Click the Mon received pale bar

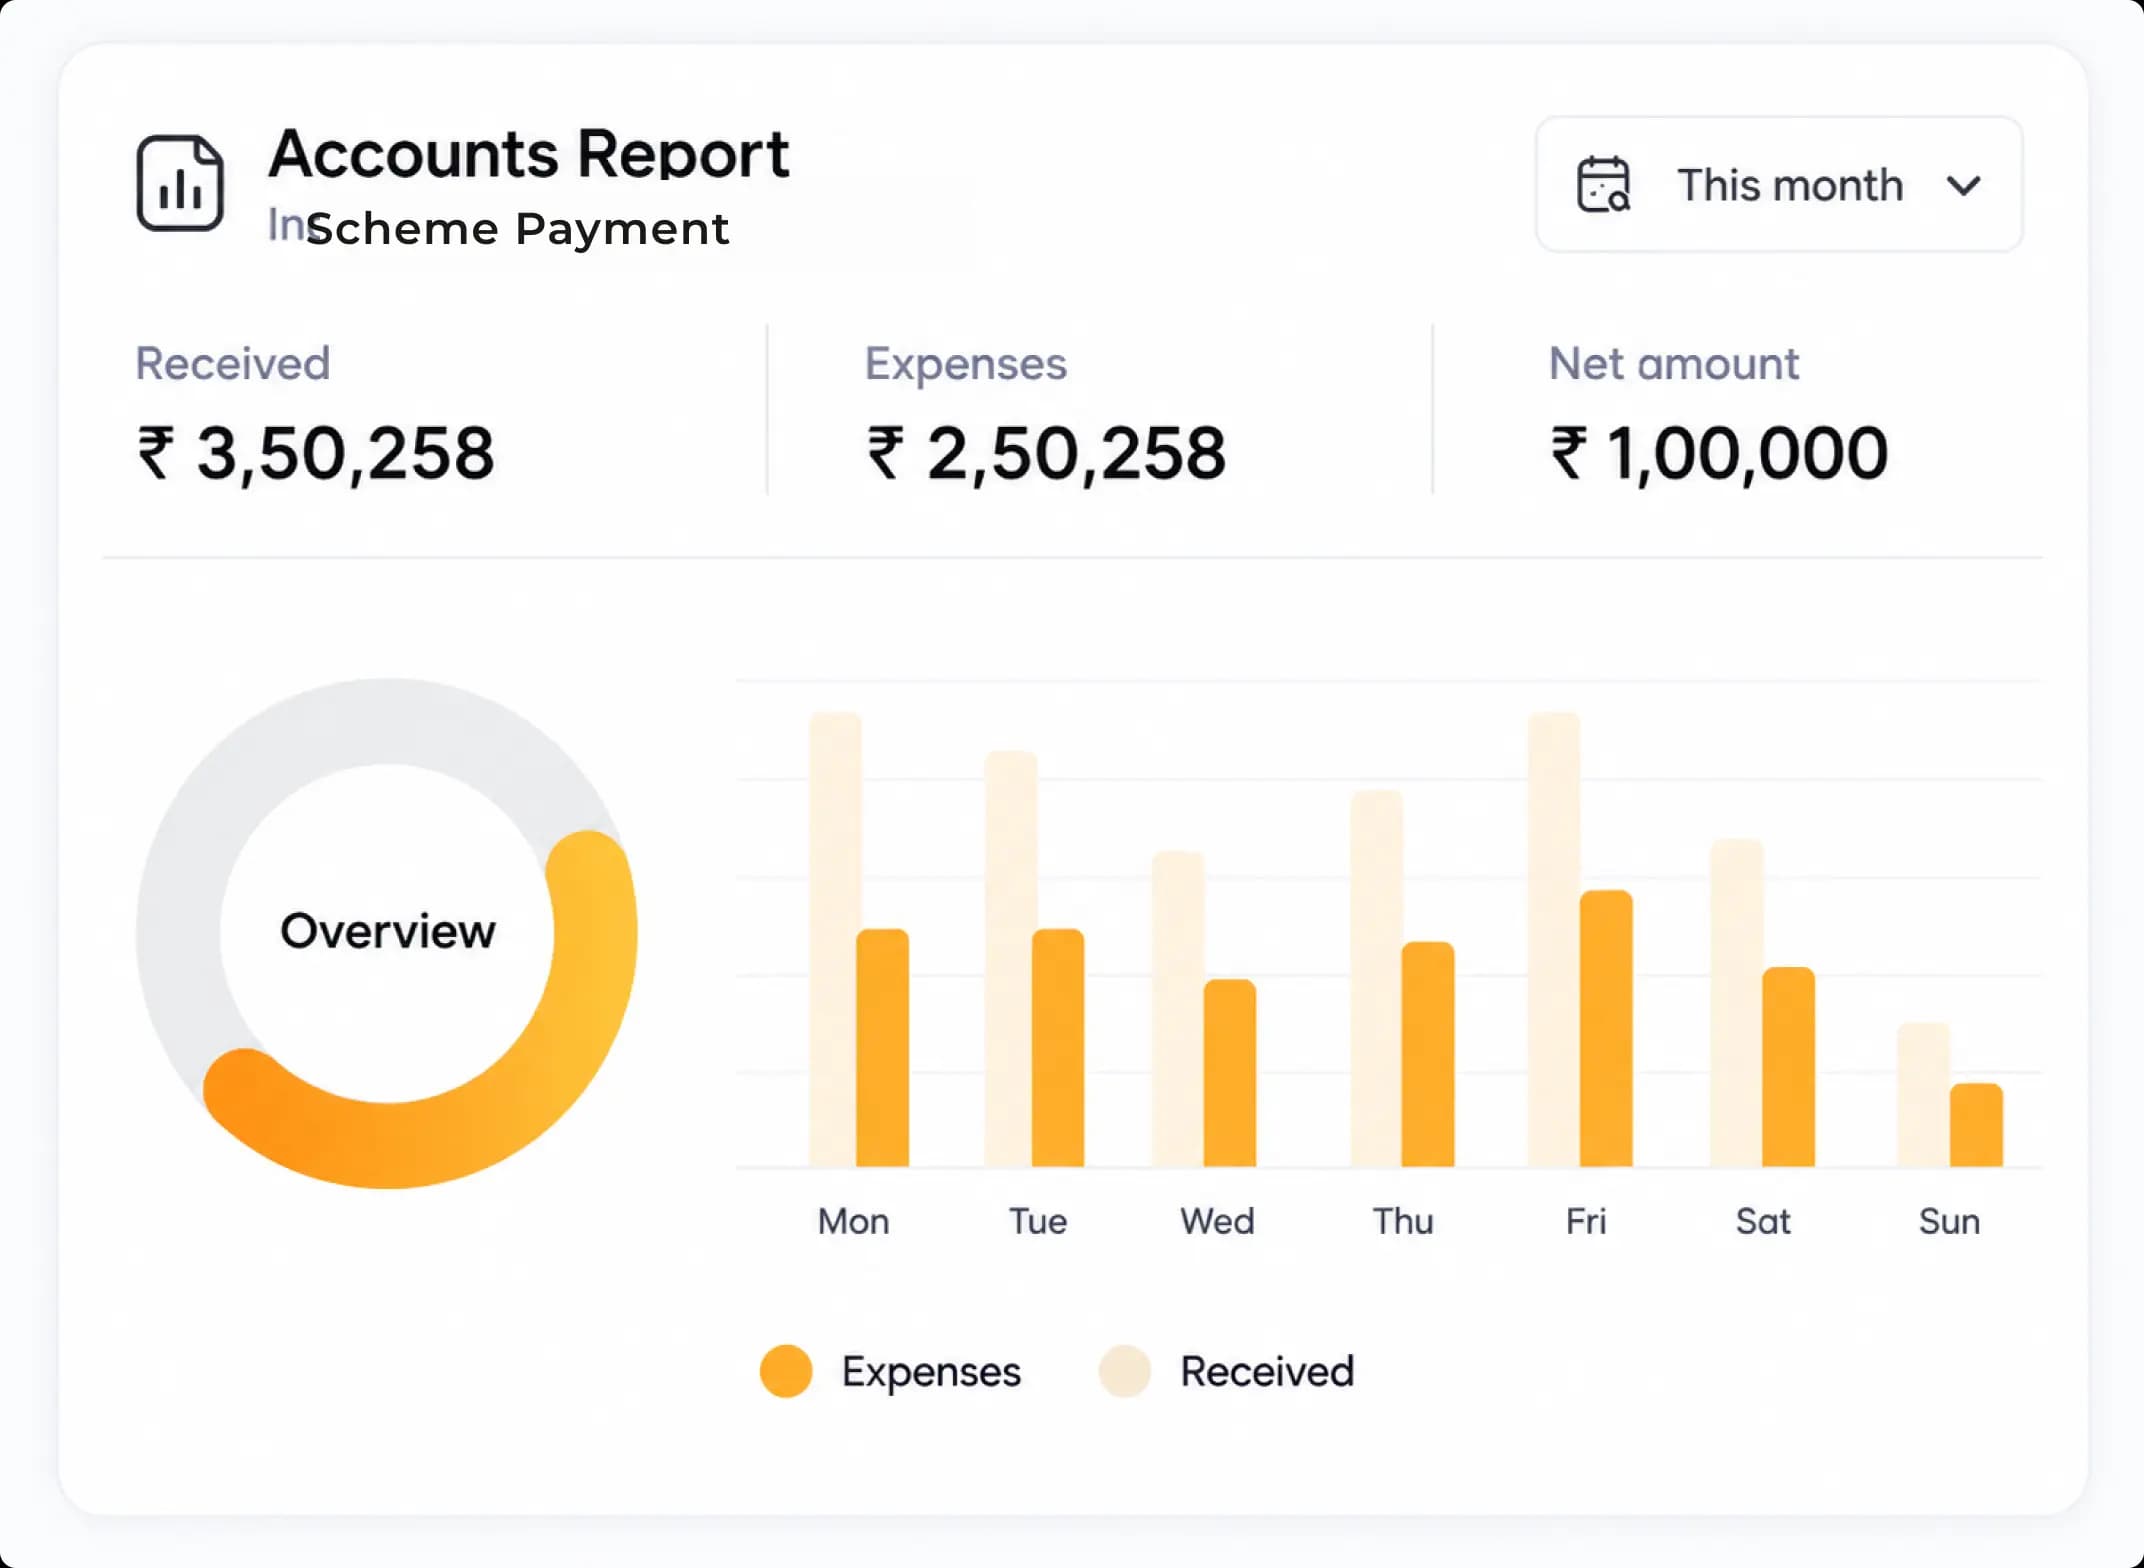point(833,939)
